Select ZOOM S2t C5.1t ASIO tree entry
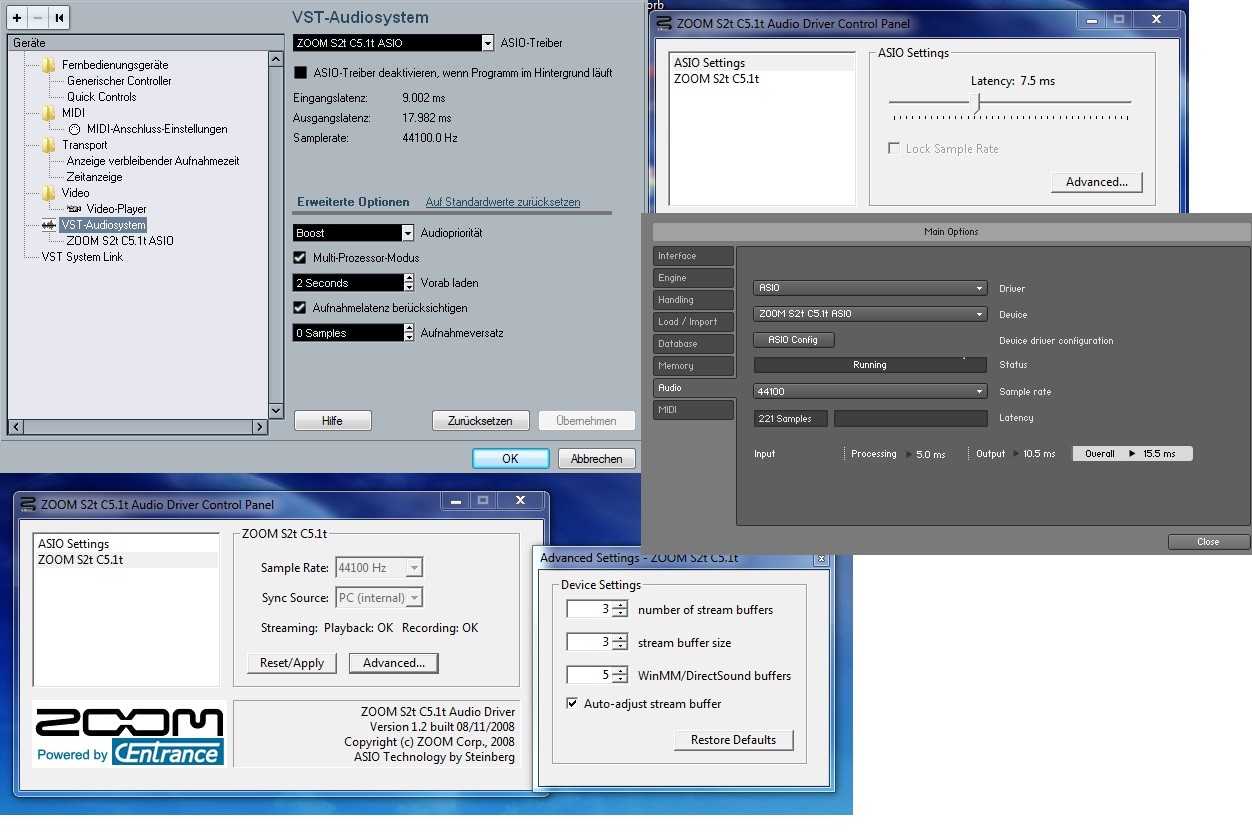The width and height of the screenshot is (1252, 833). click(120, 241)
